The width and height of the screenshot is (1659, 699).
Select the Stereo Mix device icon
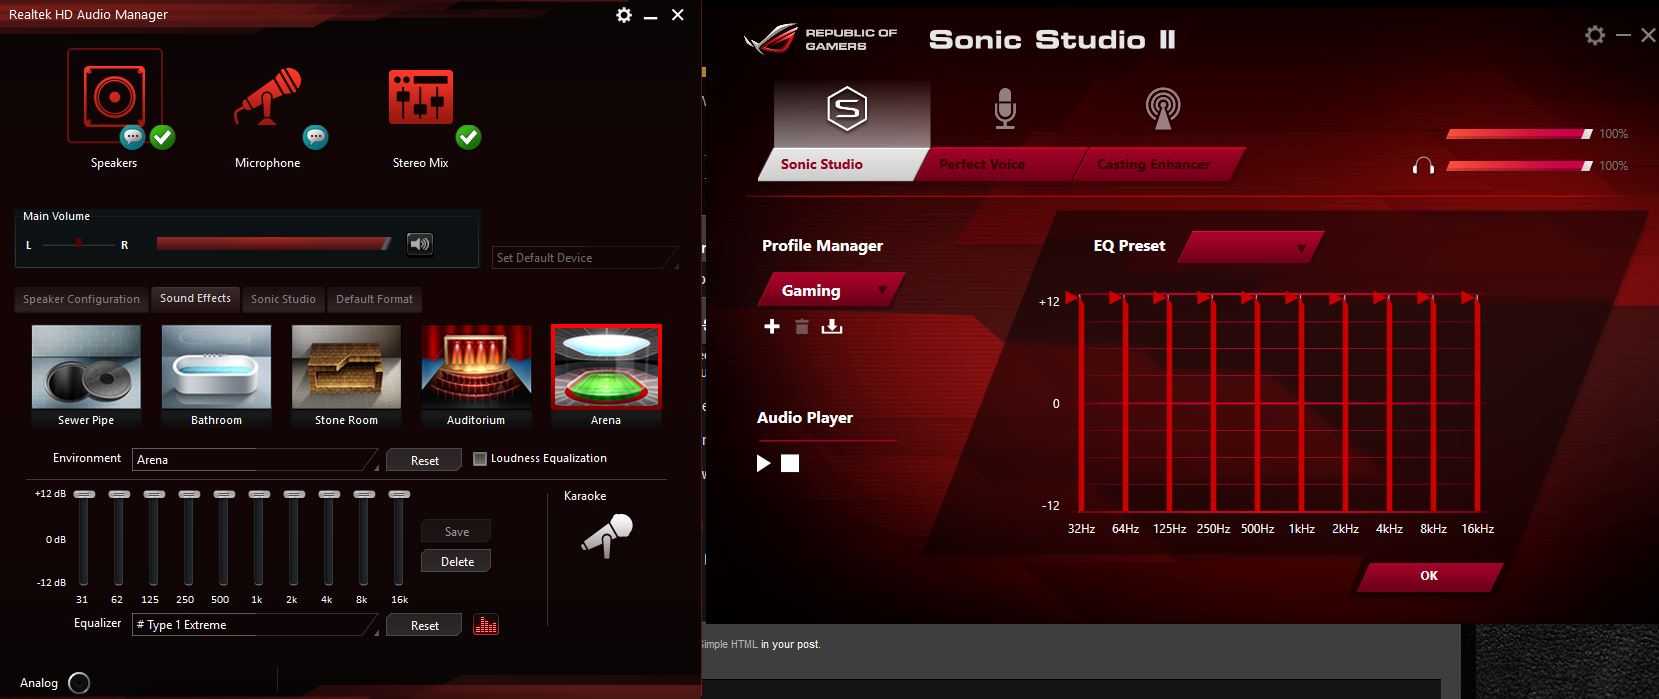pyautogui.click(x=420, y=97)
